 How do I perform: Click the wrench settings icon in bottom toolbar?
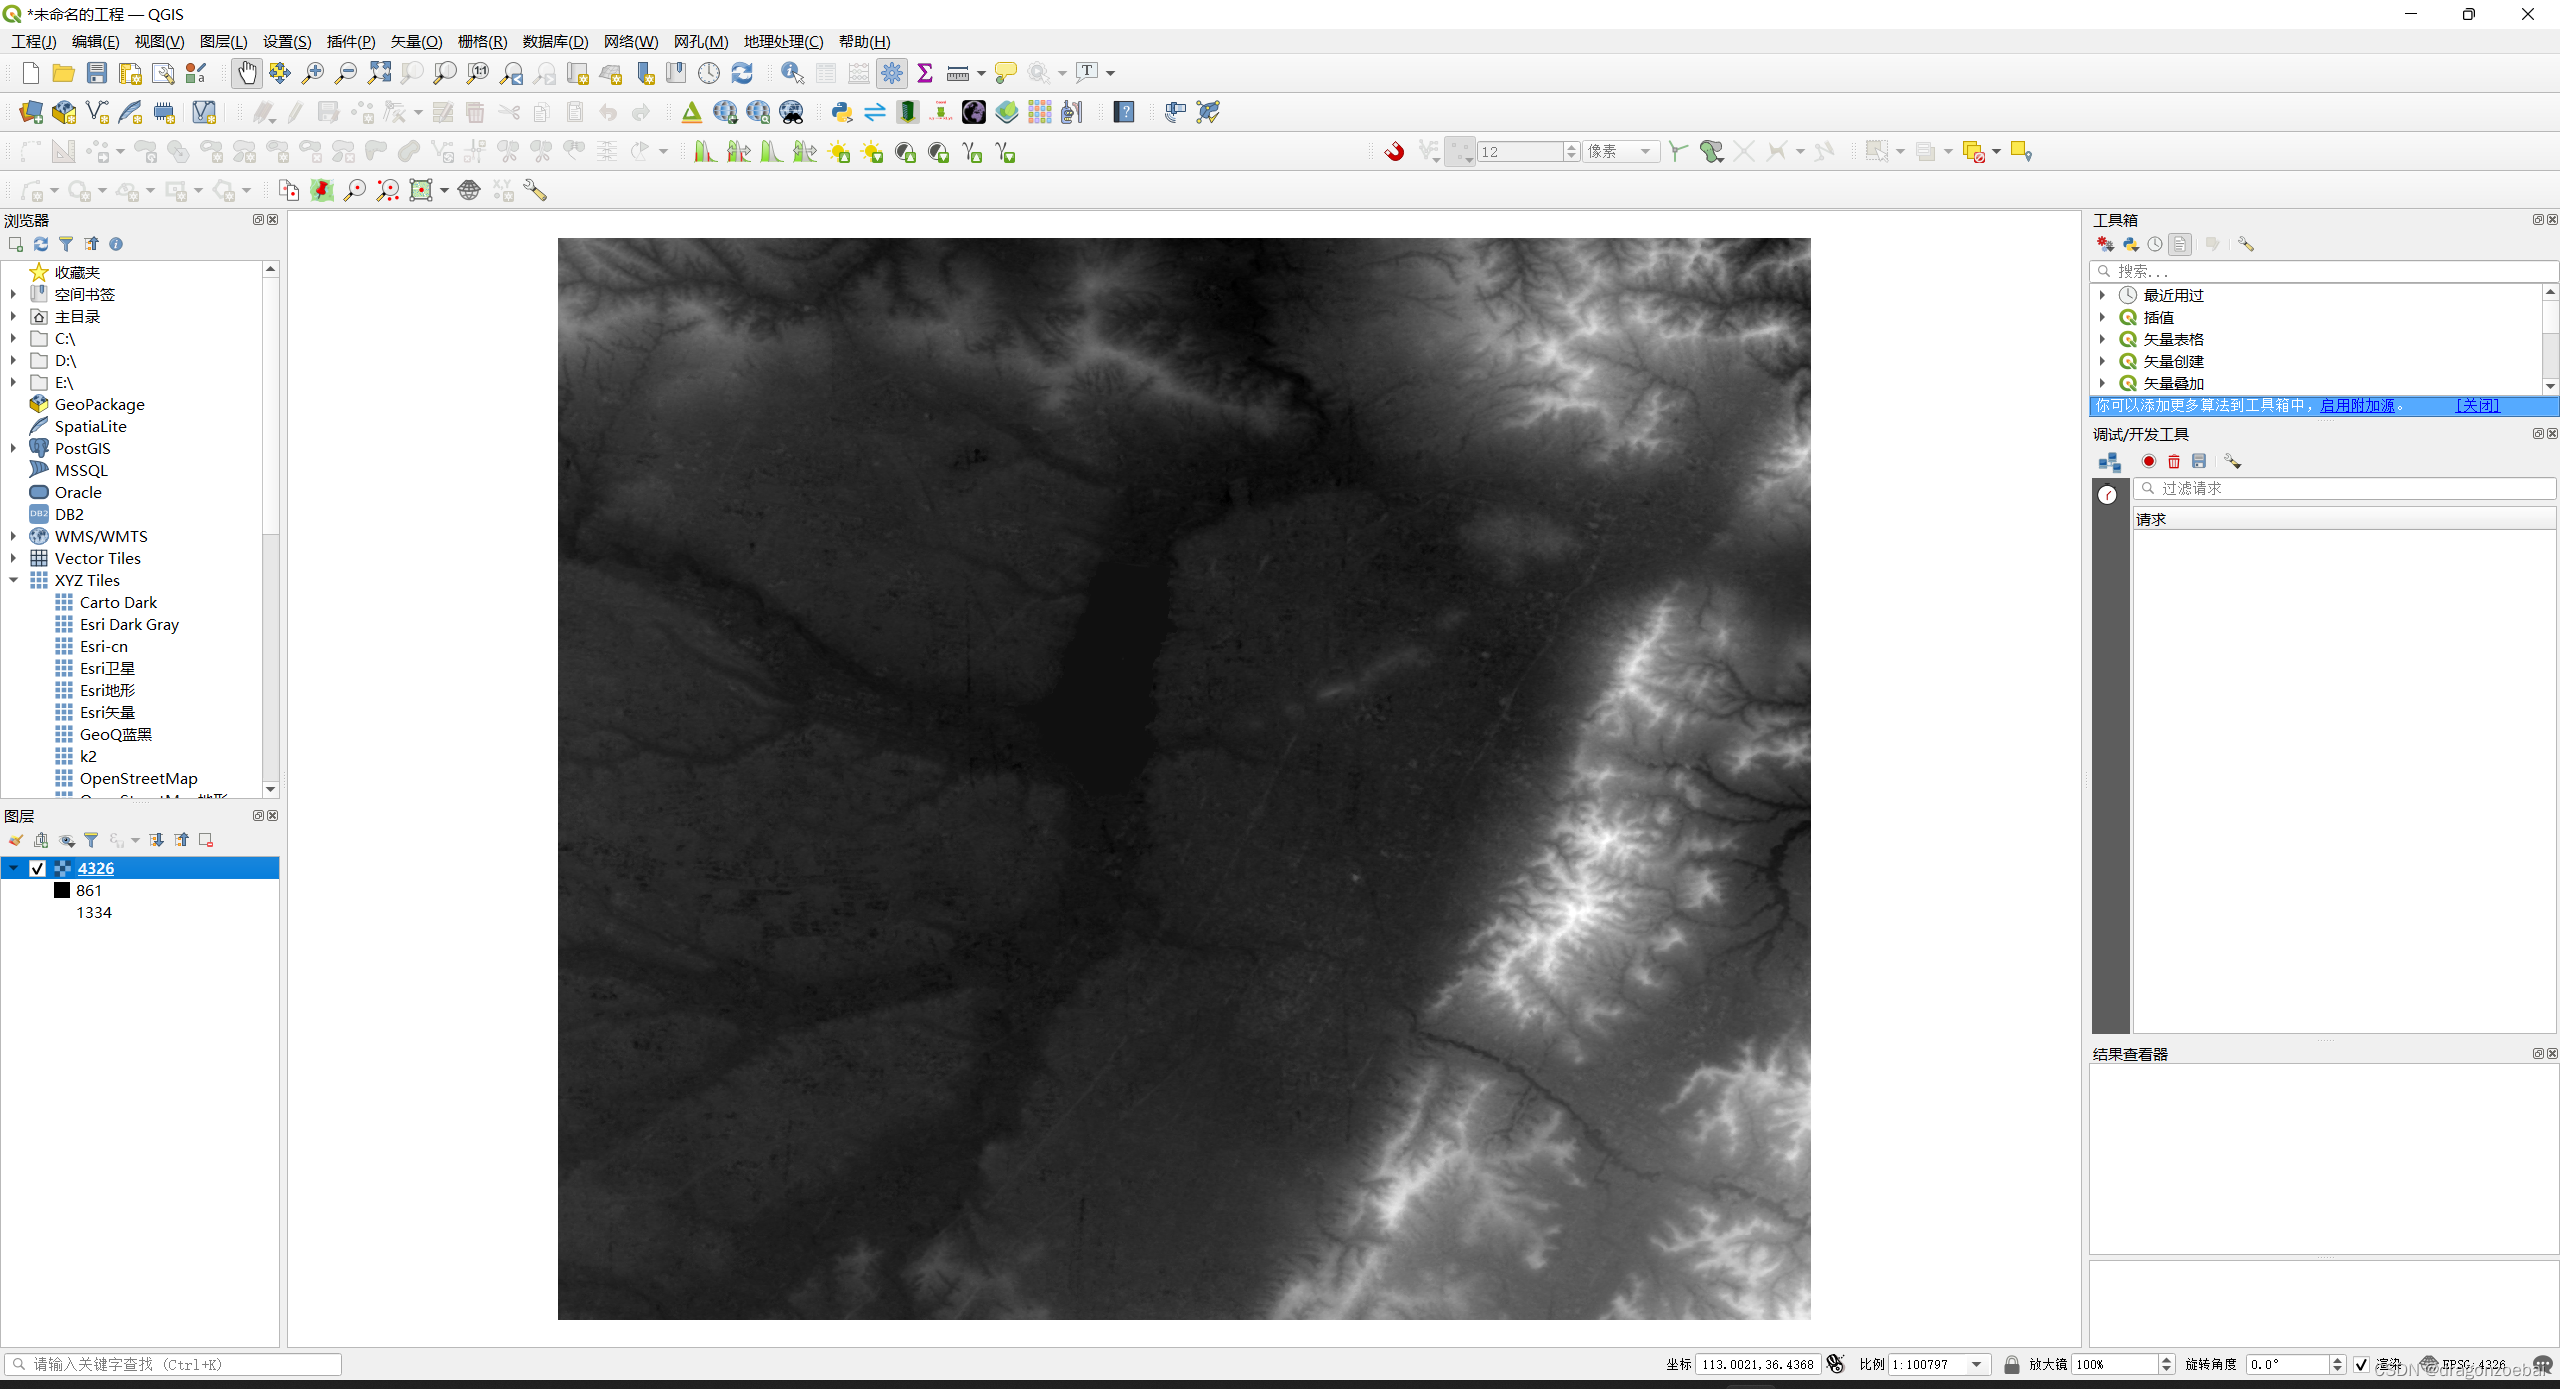[x=535, y=191]
